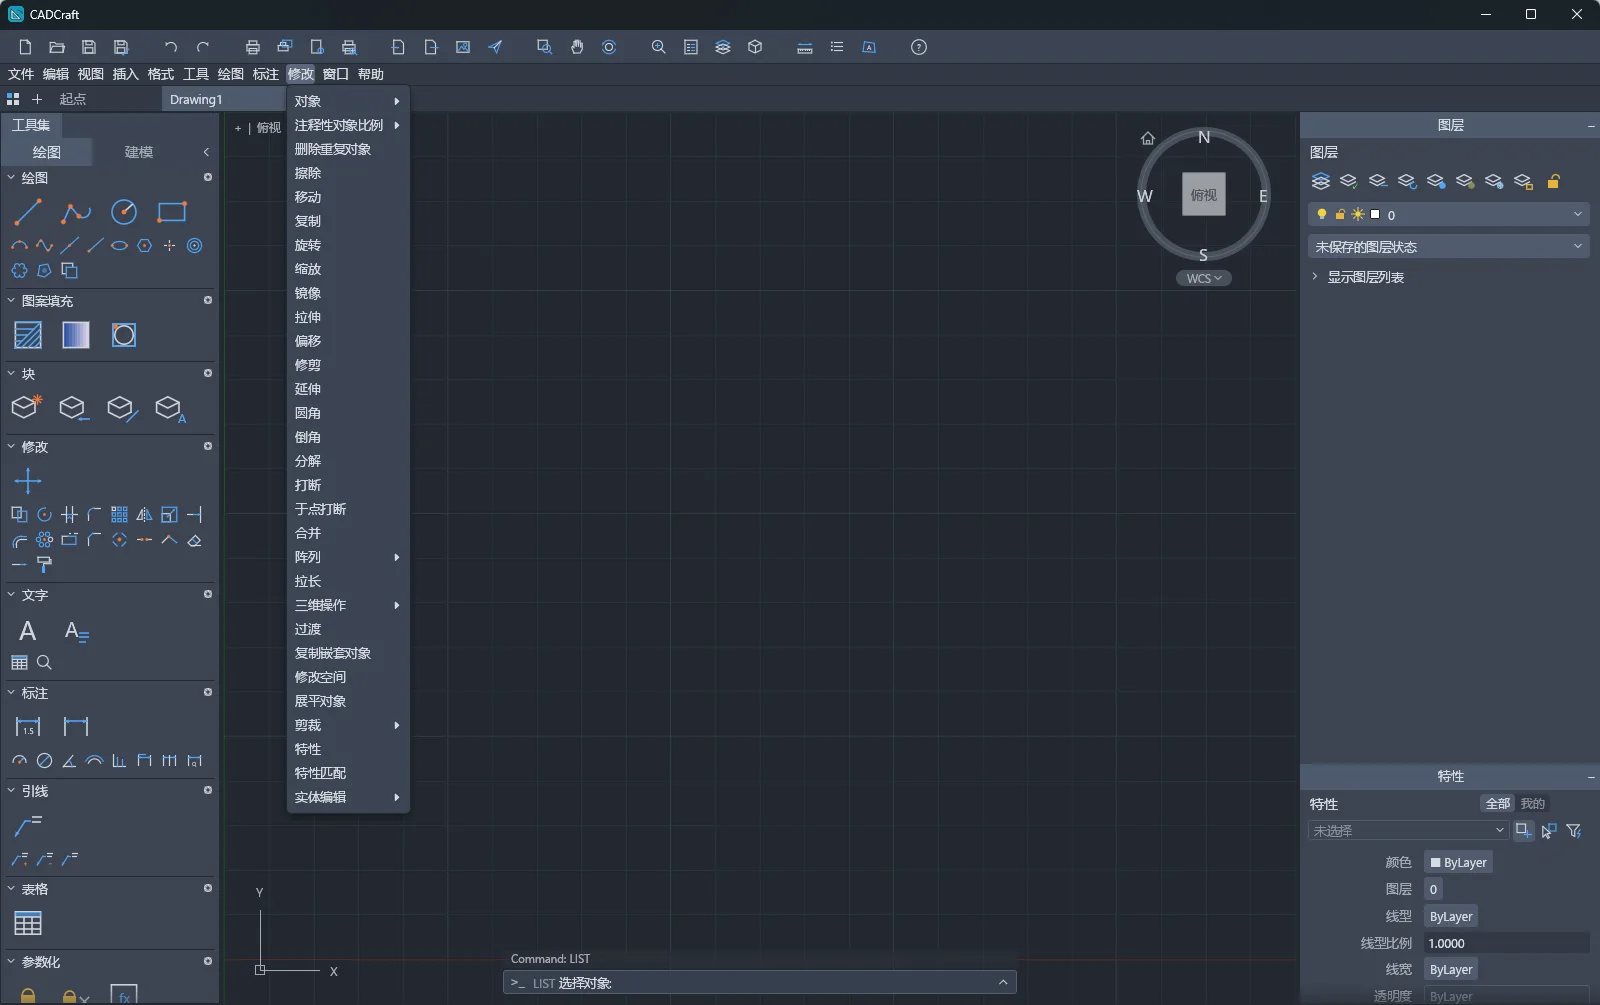Image resolution: width=1600 pixels, height=1005 pixels.
Task: Toggle the pick-add selection icon
Action: pyautogui.click(x=1523, y=831)
